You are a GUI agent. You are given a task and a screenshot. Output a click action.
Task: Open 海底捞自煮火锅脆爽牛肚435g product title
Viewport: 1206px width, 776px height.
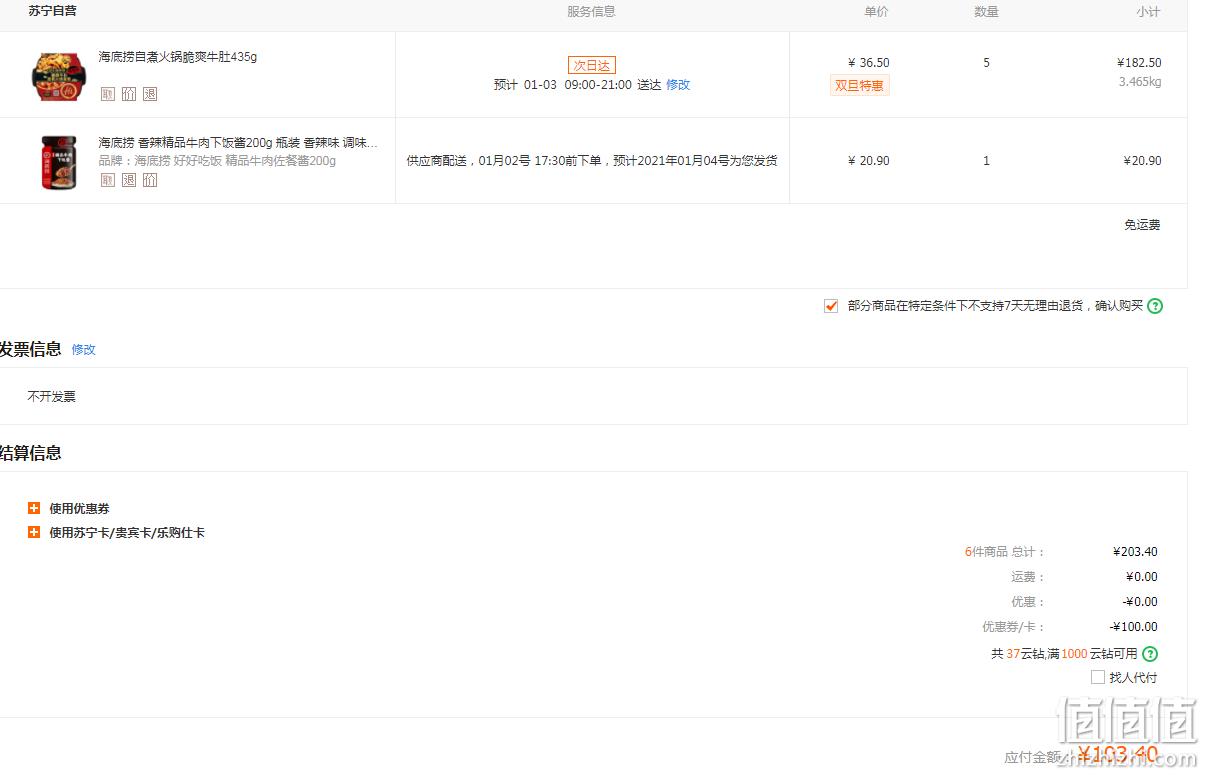pos(178,57)
